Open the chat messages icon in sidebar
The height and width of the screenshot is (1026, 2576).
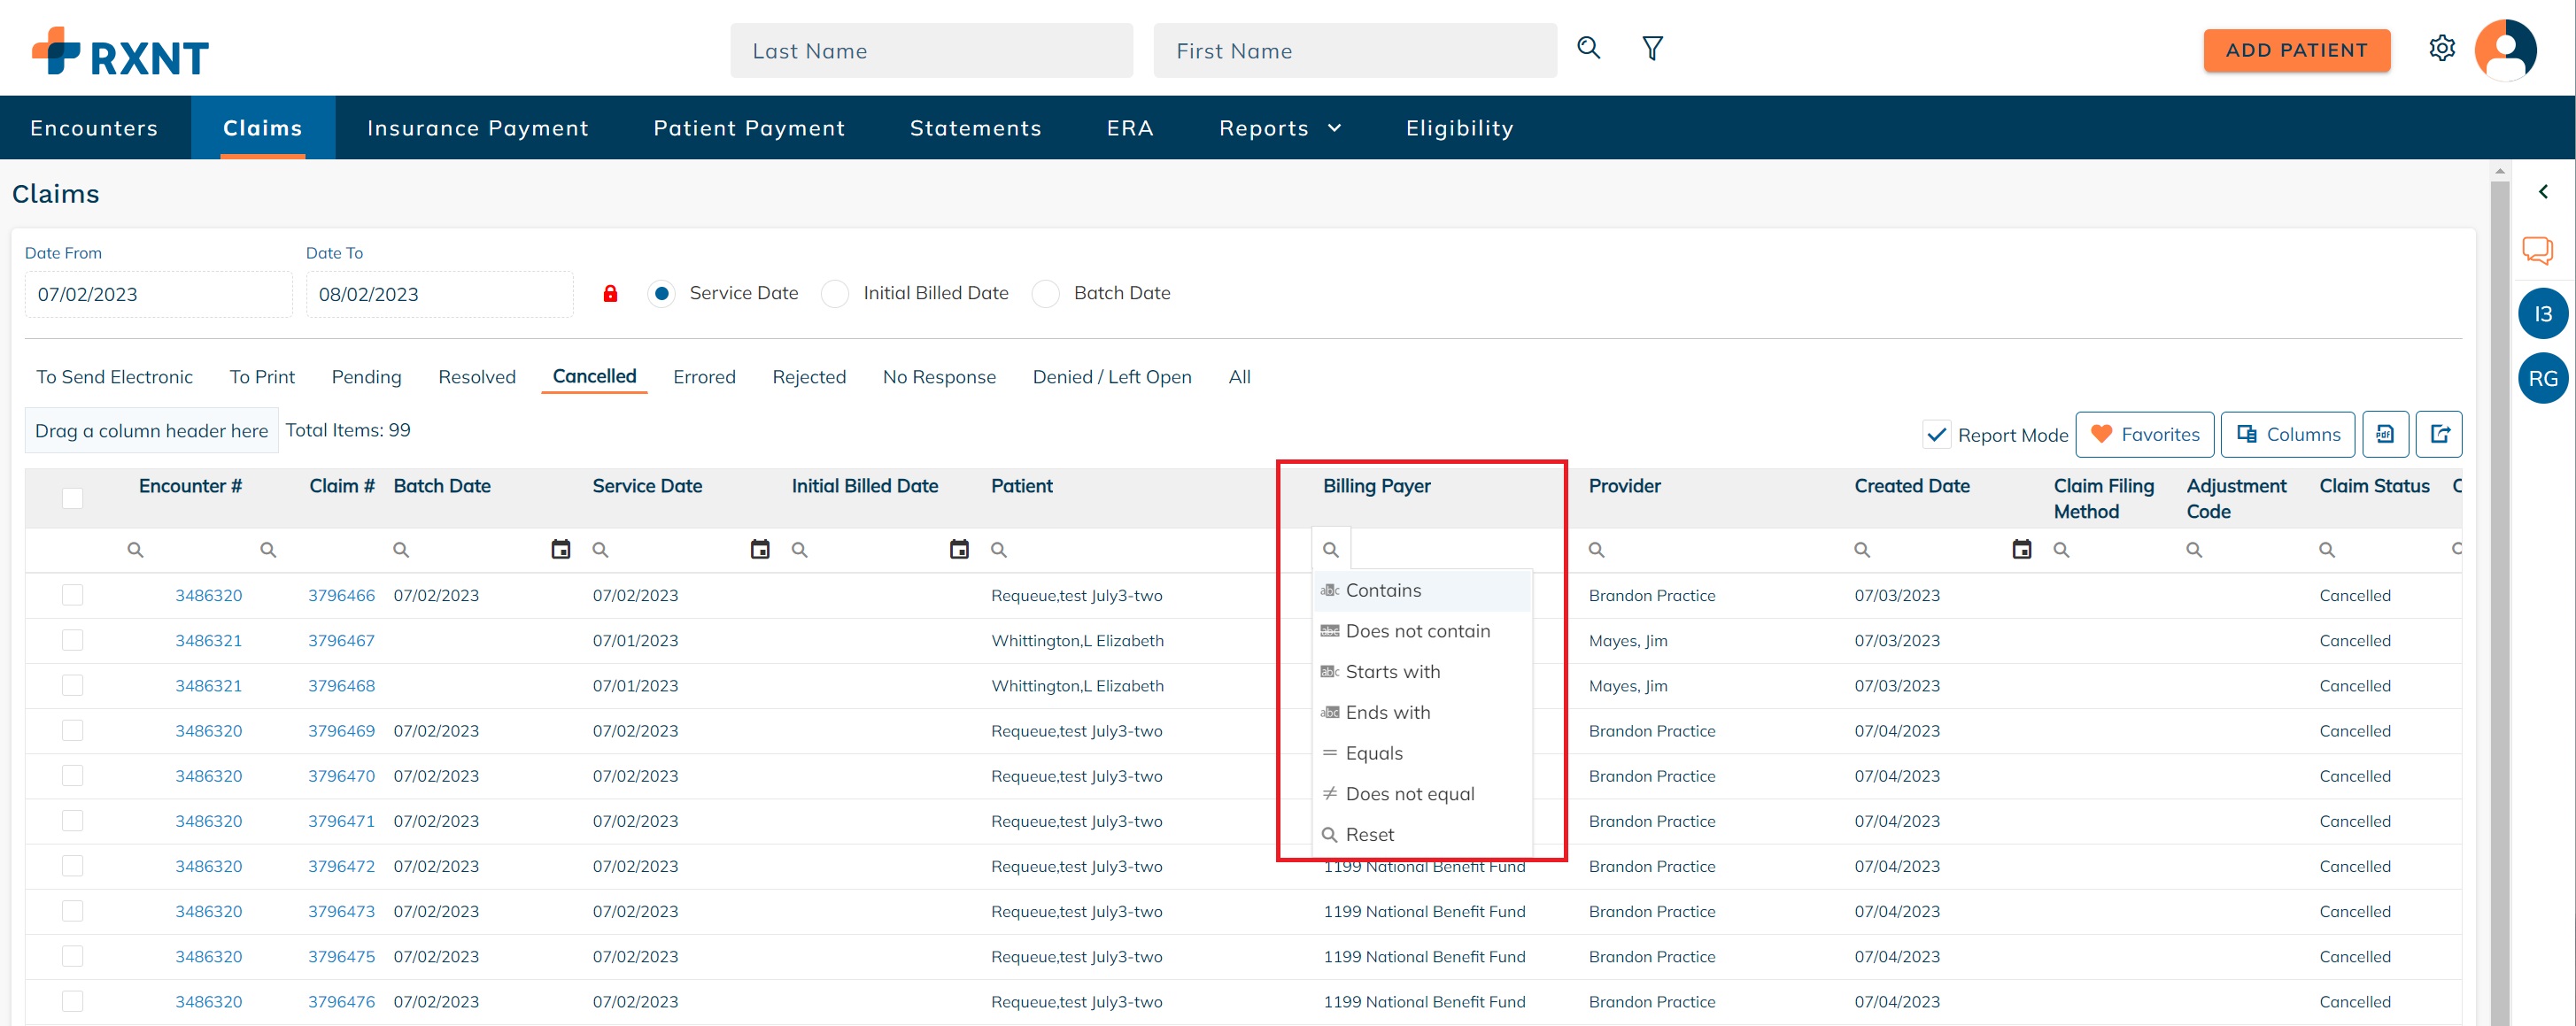tap(2536, 249)
